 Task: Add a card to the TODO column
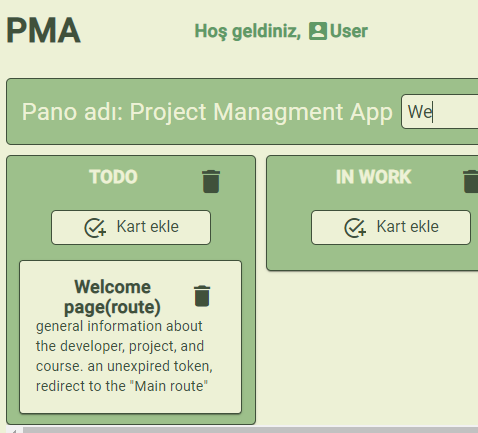click(x=131, y=227)
